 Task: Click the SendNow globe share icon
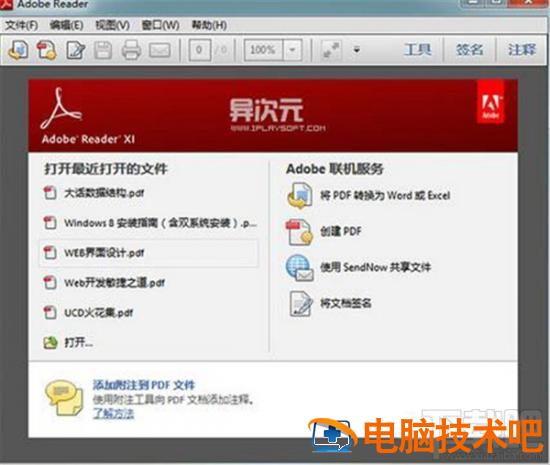pyautogui.click(x=300, y=268)
